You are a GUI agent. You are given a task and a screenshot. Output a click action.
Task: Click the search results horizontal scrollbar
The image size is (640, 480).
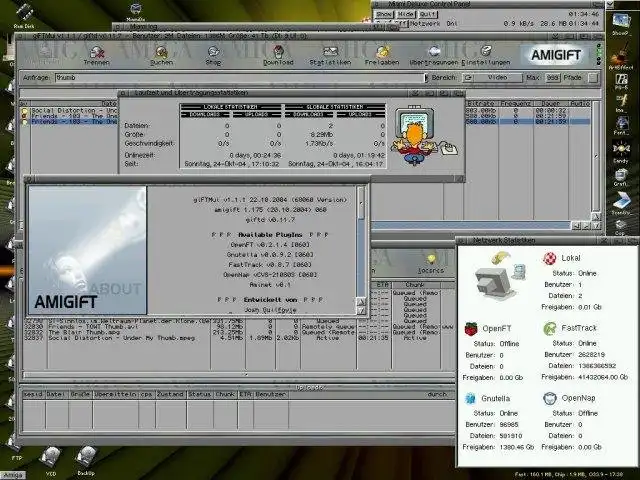point(472,225)
